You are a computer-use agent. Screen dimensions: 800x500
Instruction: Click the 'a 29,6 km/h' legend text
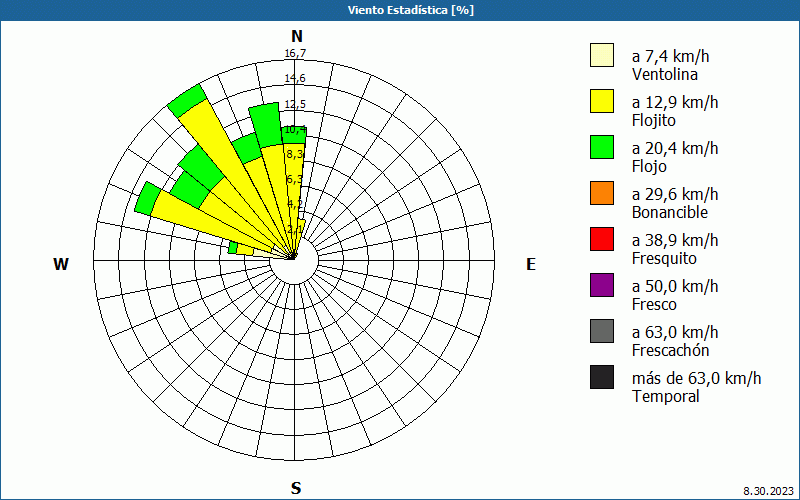point(675,194)
